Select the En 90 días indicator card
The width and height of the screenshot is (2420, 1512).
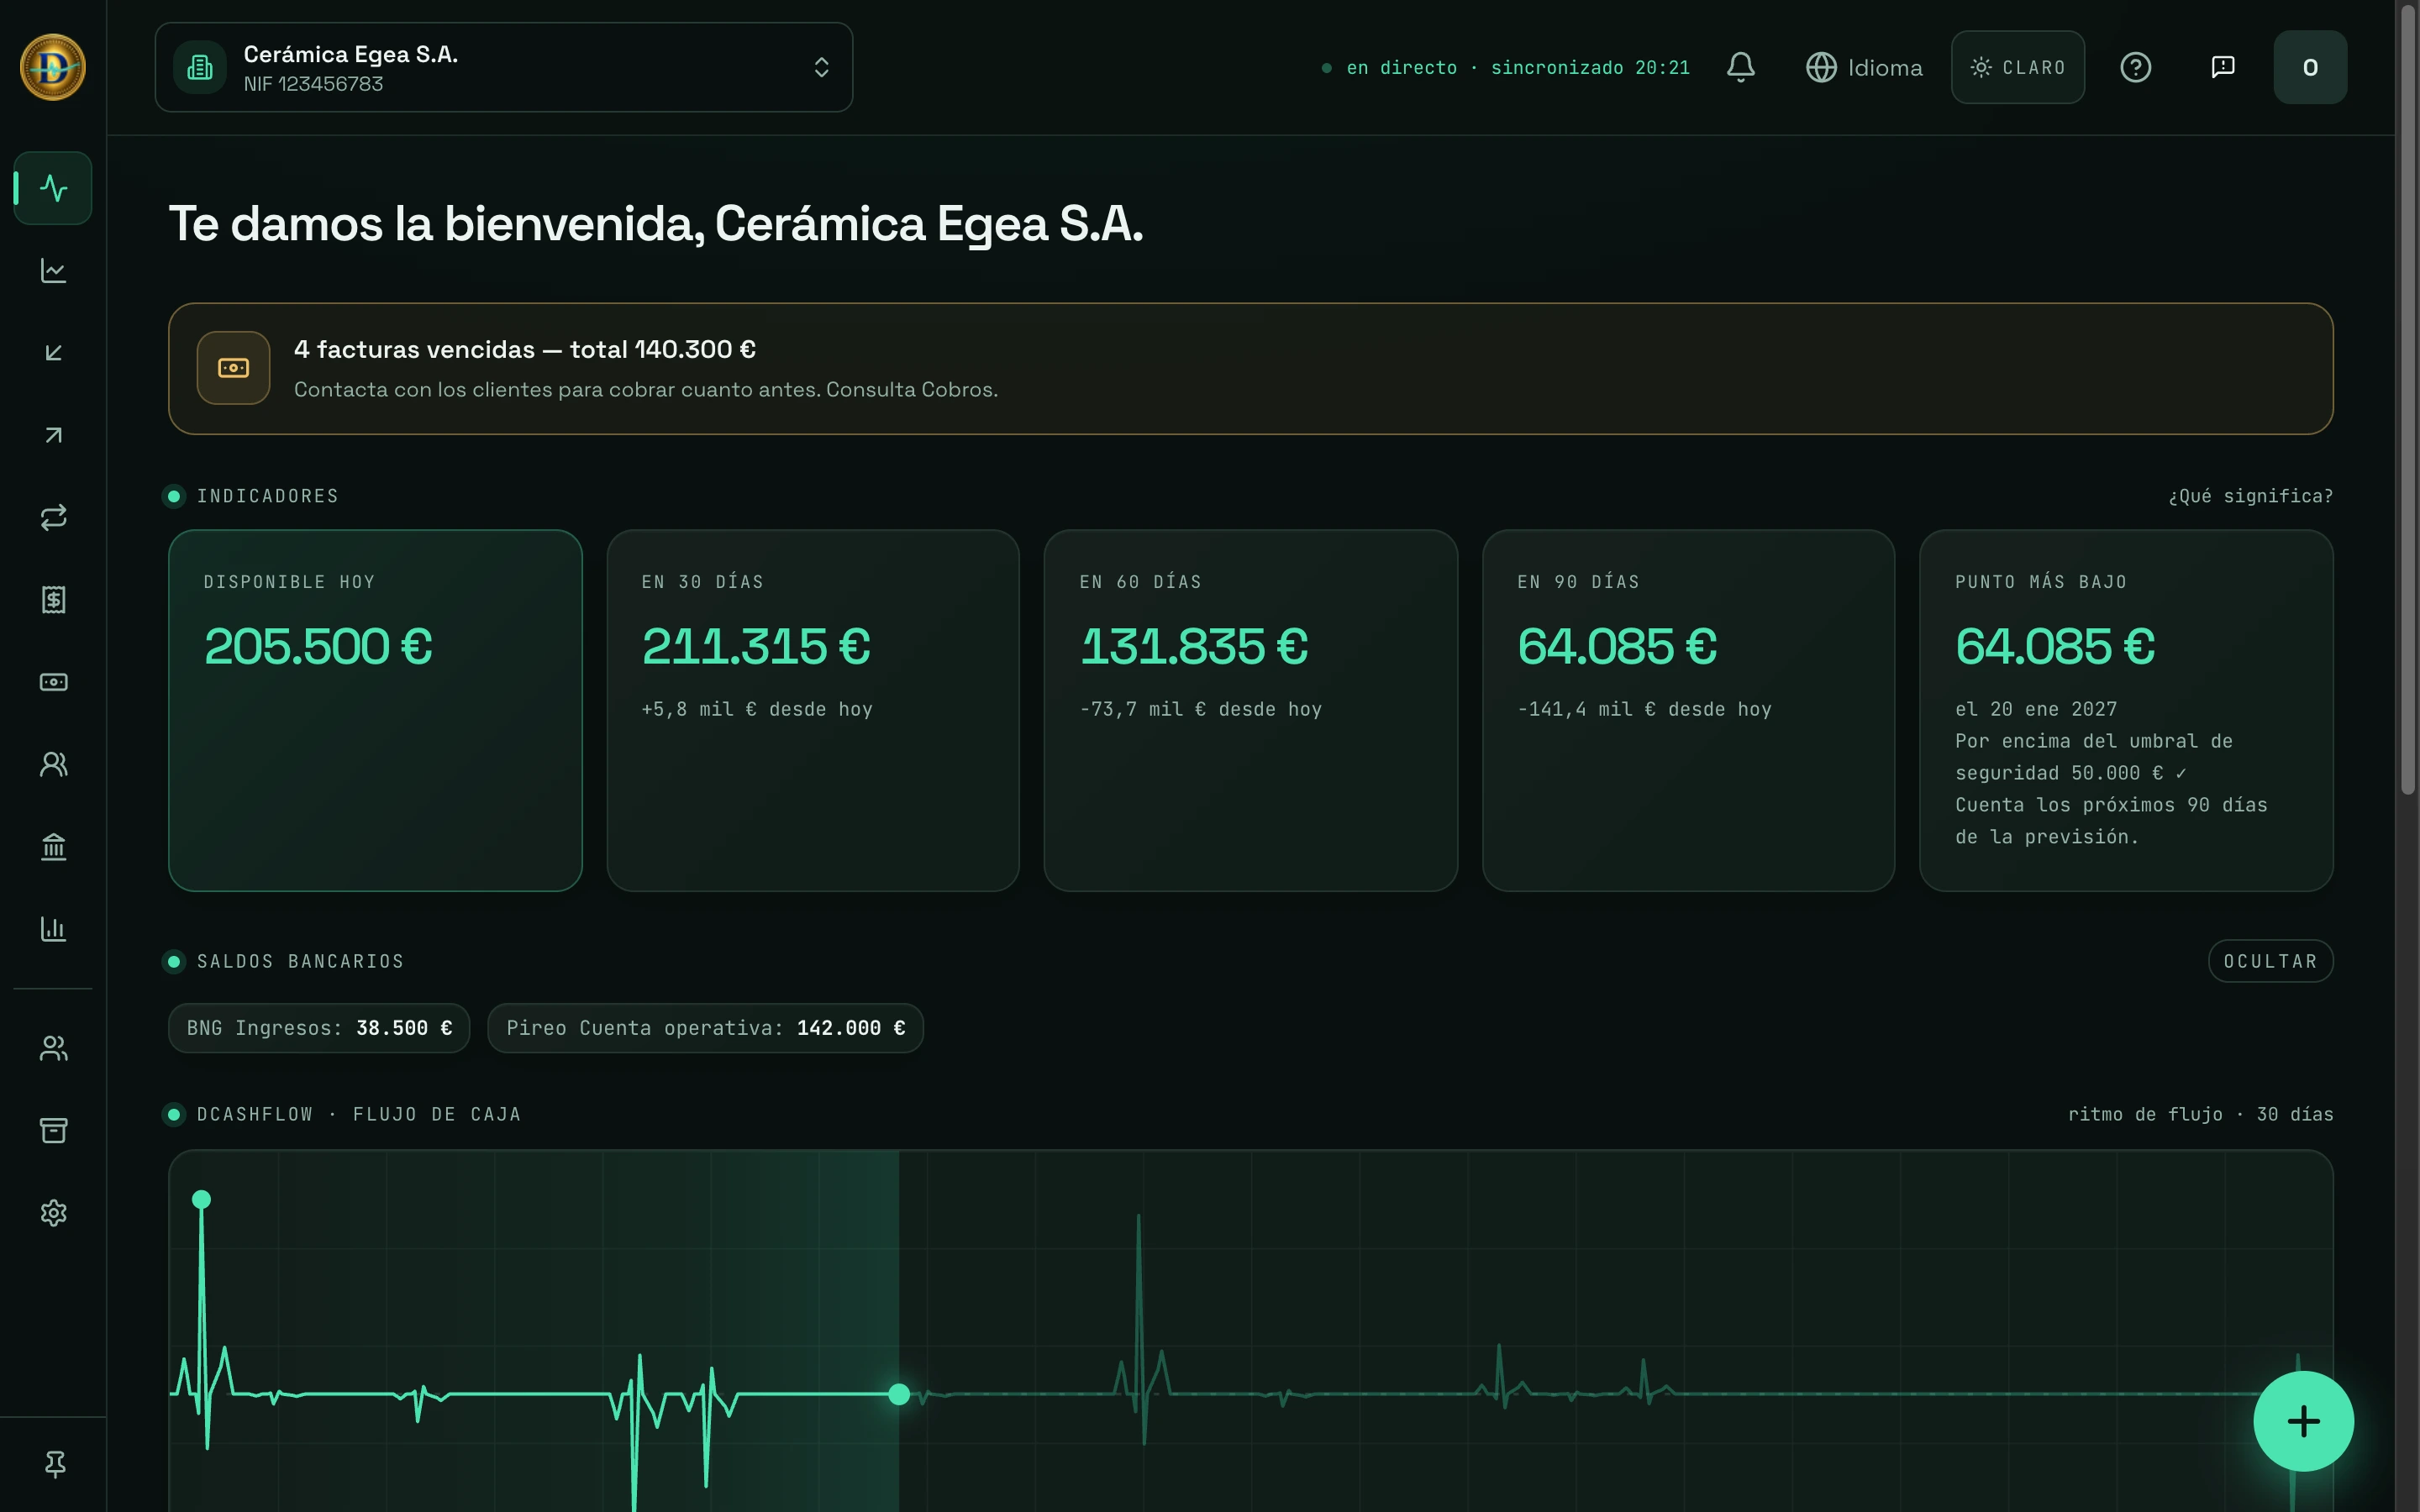tap(1688, 710)
